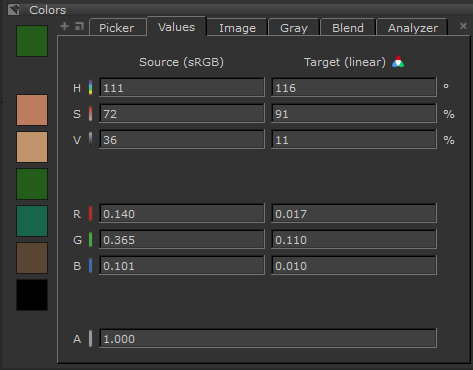Pick the light tan swatch

tap(32, 147)
